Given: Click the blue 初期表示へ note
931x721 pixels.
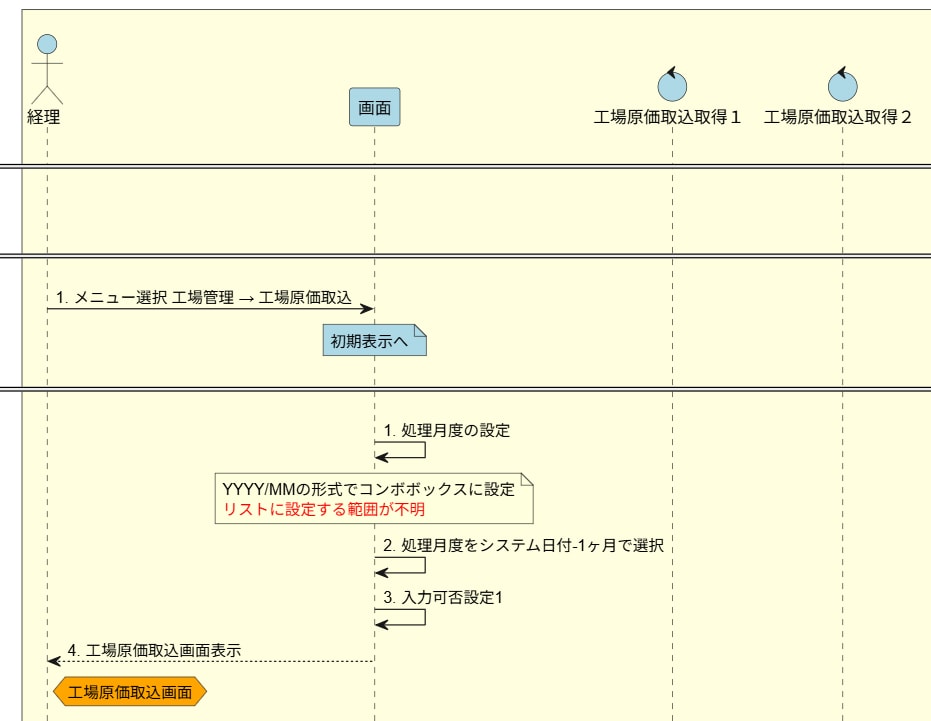Looking at the screenshot, I should click(x=375, y=340).
